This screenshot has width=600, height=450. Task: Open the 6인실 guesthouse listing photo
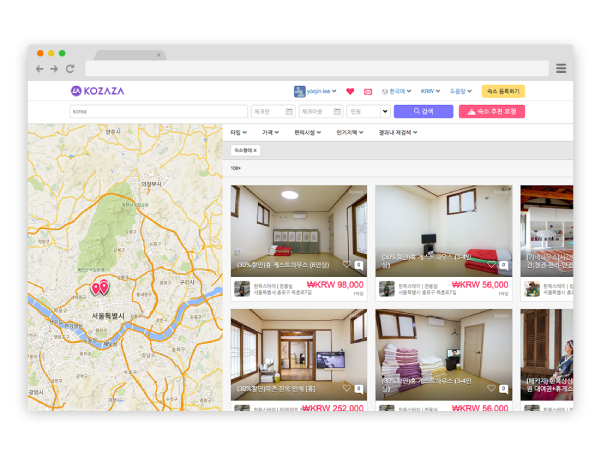(x=298, y=231)
